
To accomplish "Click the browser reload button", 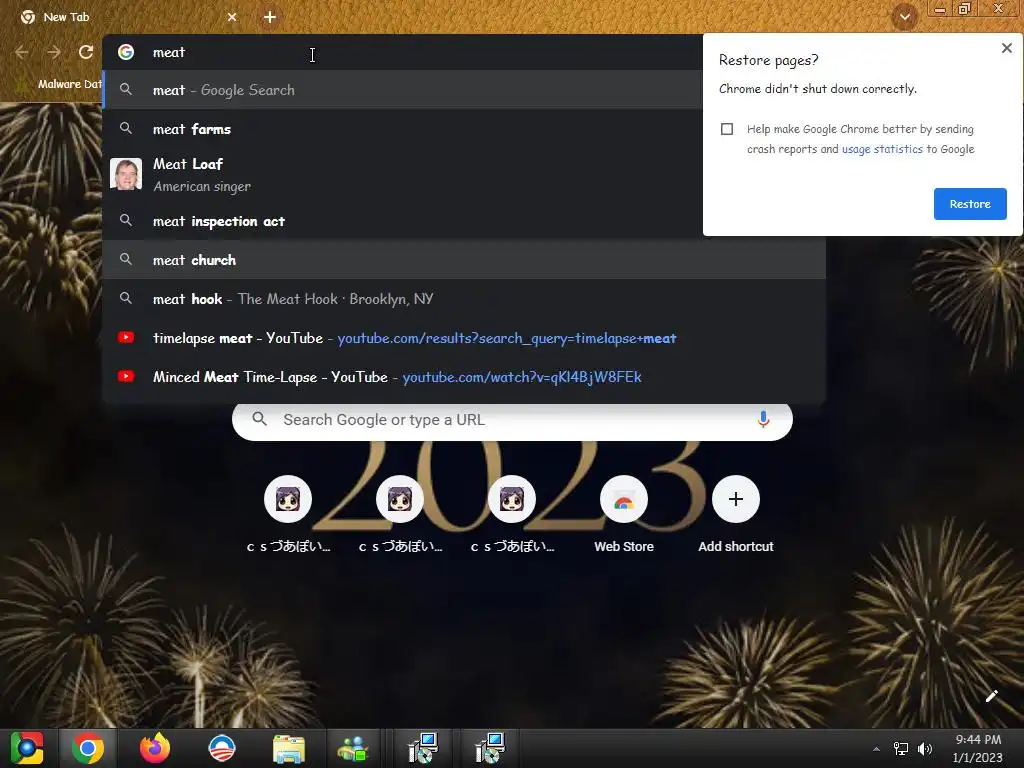I will (86, 52).
